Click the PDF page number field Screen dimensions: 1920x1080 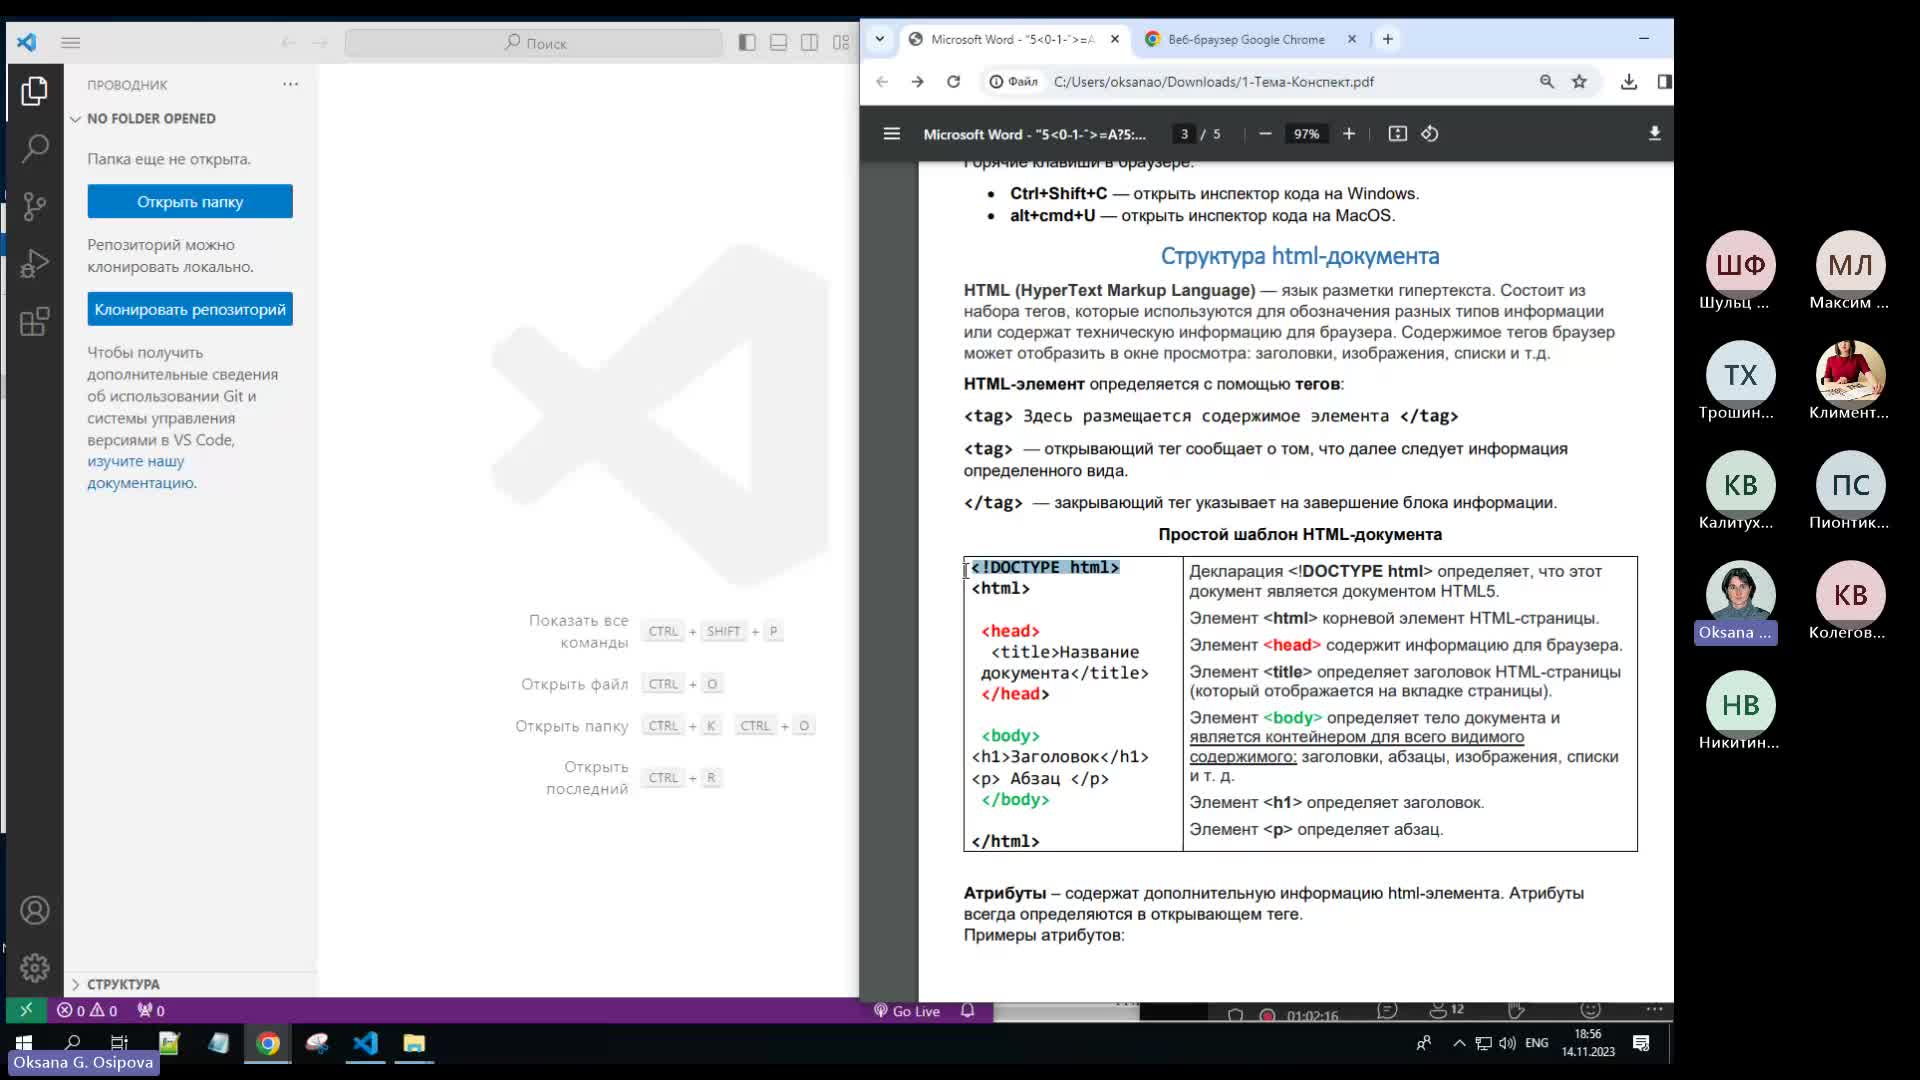[x=1184, y=134]
